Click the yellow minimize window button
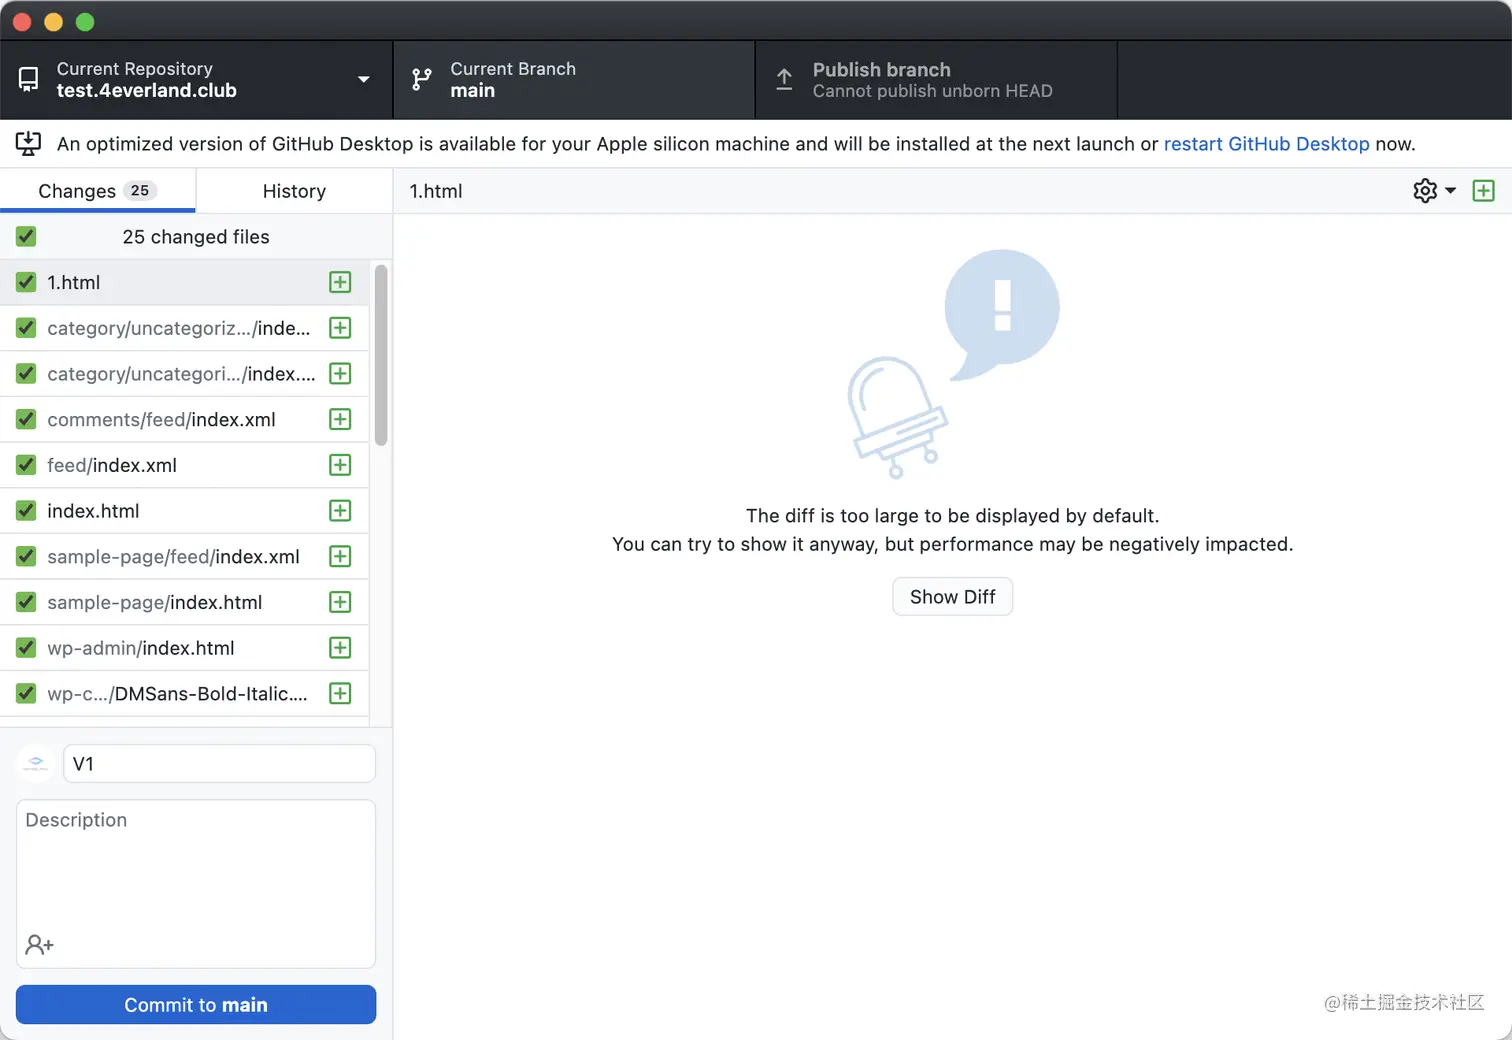 click(54, 22)
